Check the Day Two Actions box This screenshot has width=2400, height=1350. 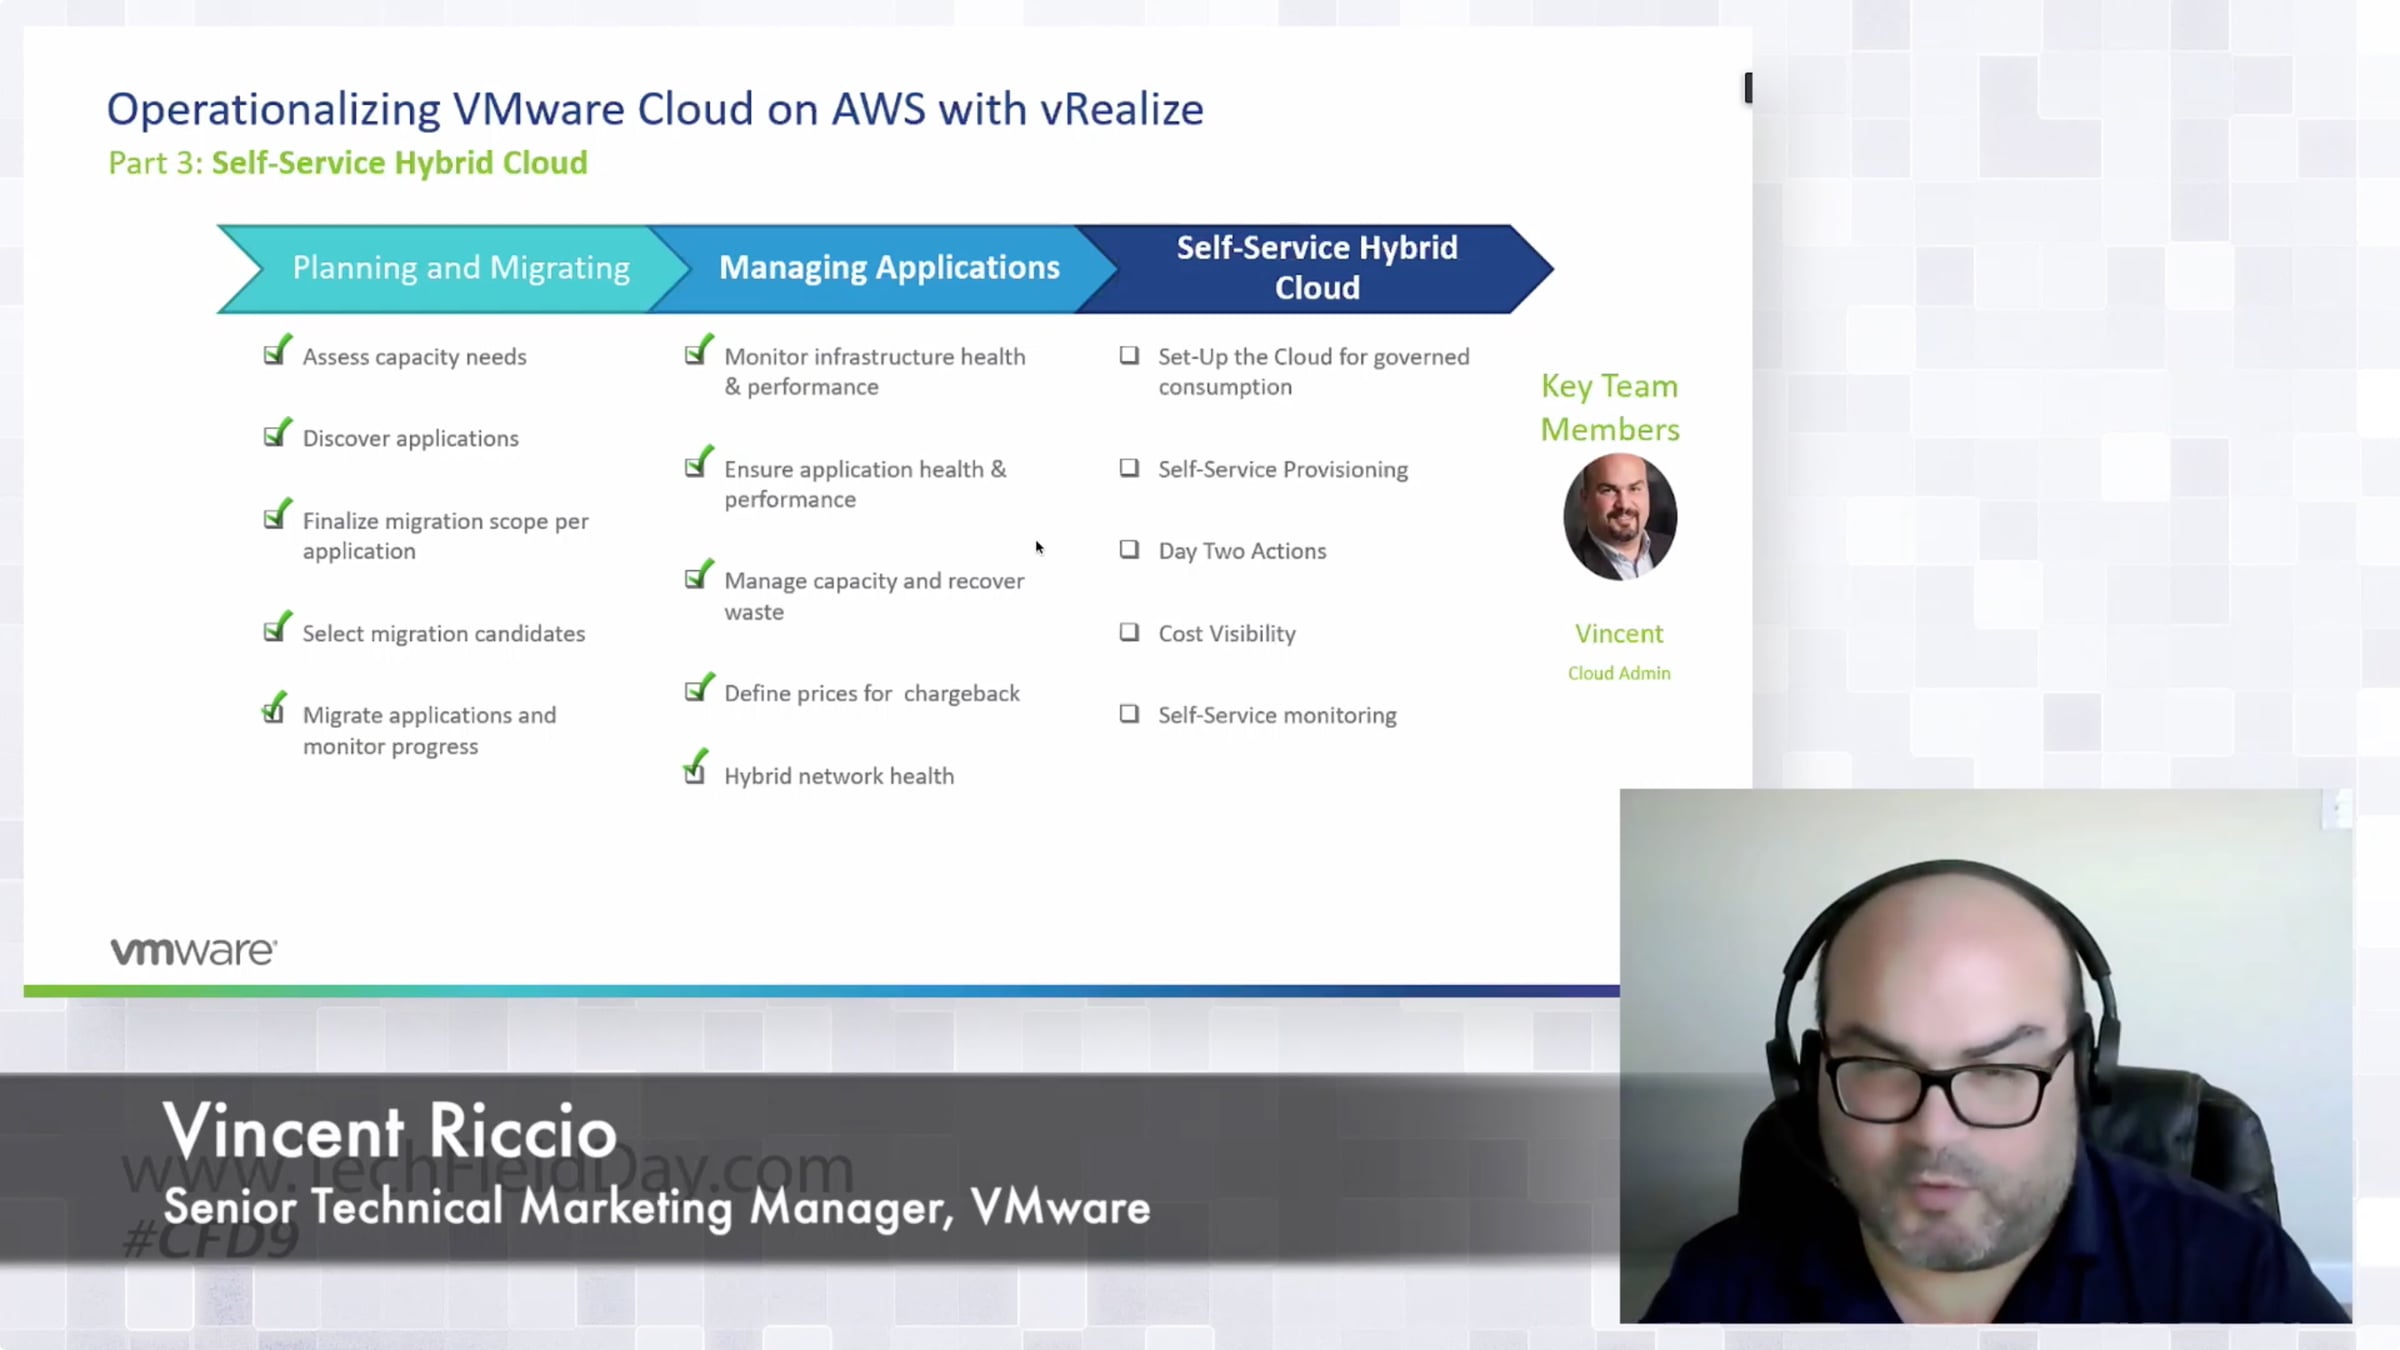click(x=1129, y=550)
